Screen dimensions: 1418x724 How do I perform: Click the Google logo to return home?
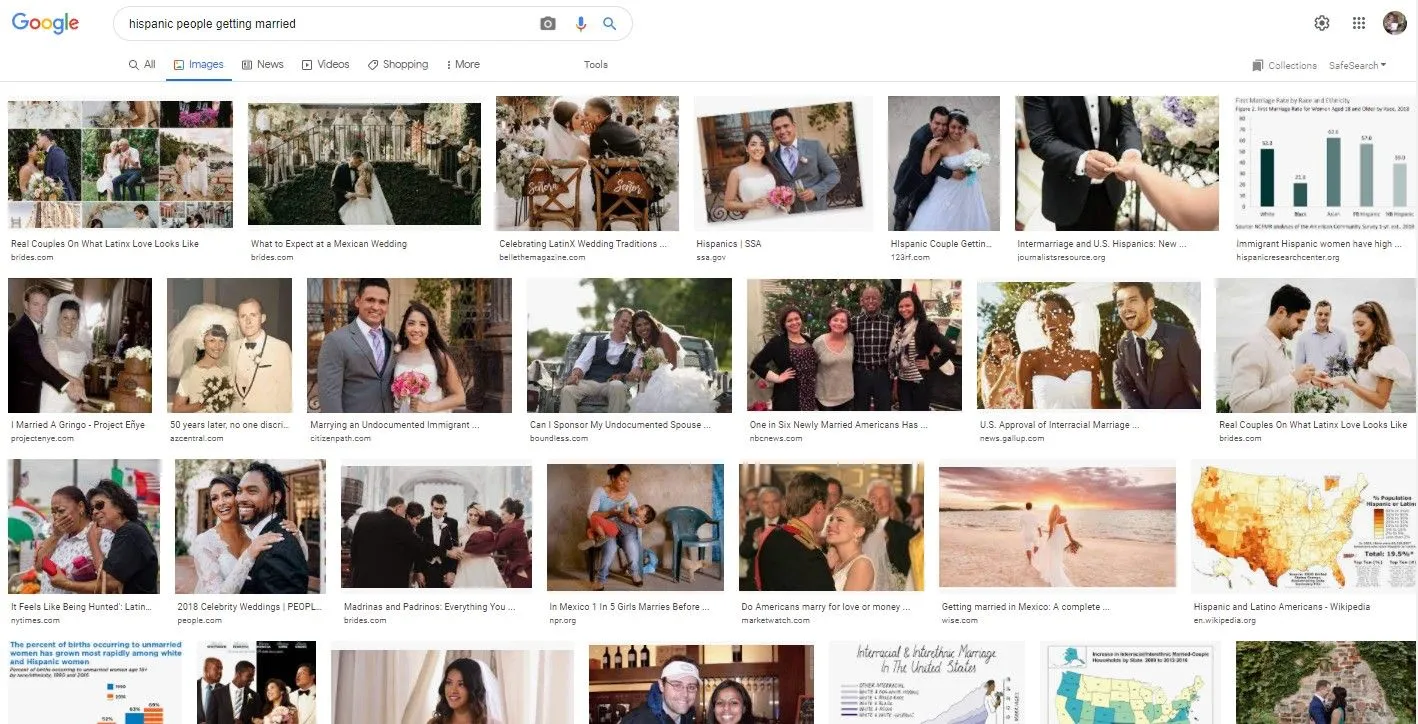[45, 22]
